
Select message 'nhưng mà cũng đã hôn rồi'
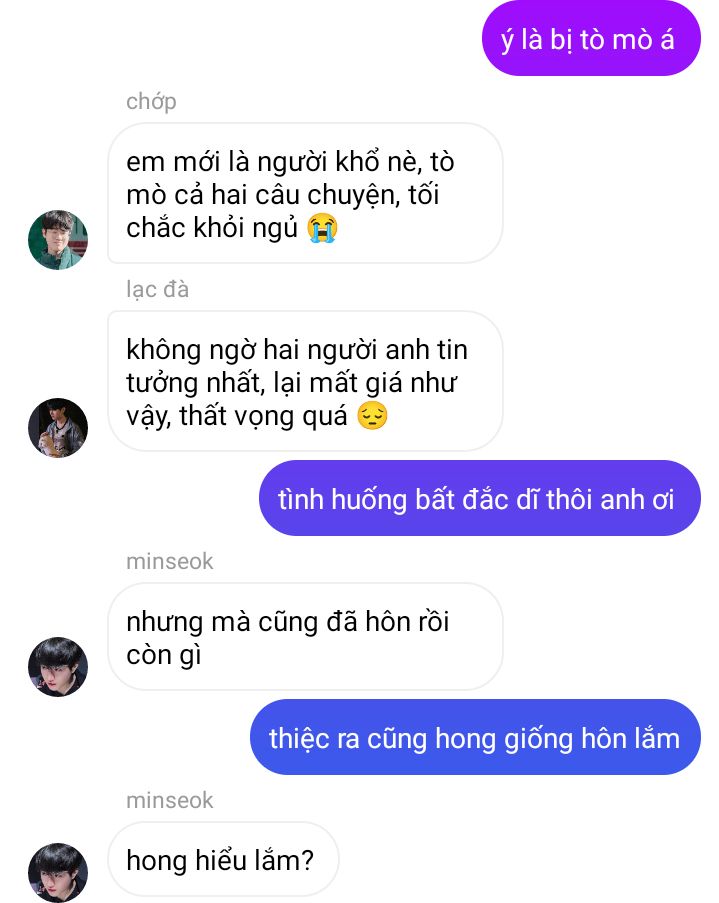pyautogui.click(x=305, y=636)
